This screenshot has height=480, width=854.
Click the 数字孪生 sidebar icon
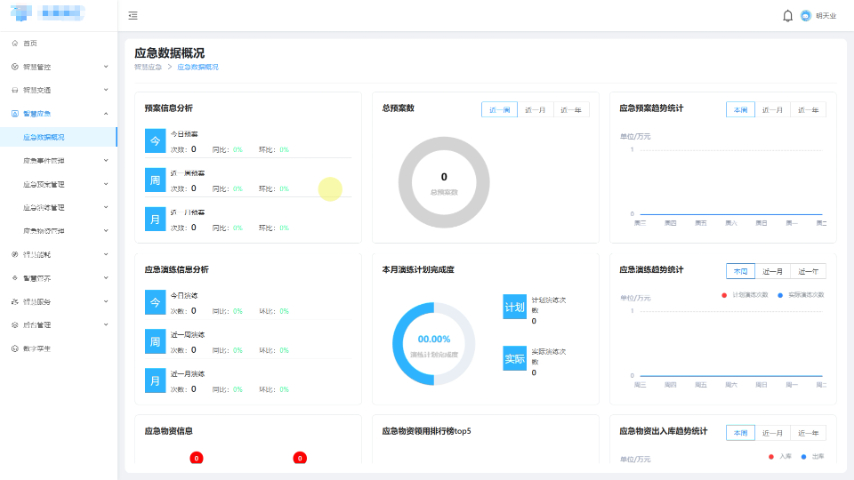tap(15, 349)
